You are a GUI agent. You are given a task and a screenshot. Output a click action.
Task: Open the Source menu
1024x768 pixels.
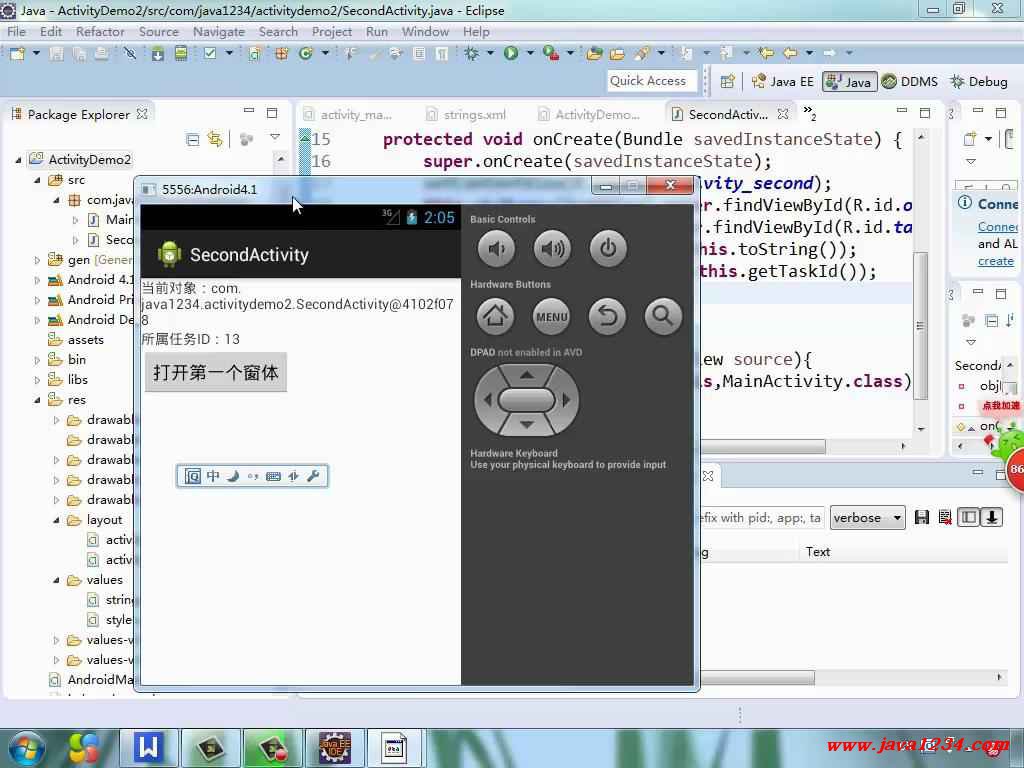coord(159,31)
